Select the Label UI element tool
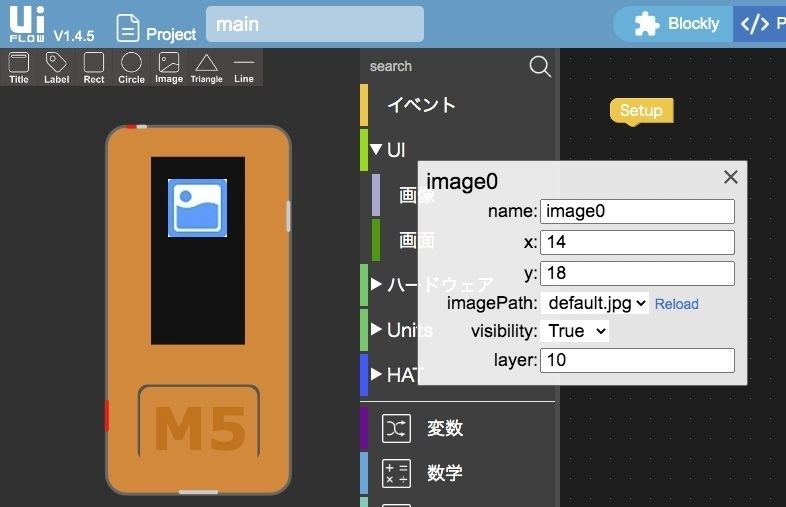 point(57,67)
